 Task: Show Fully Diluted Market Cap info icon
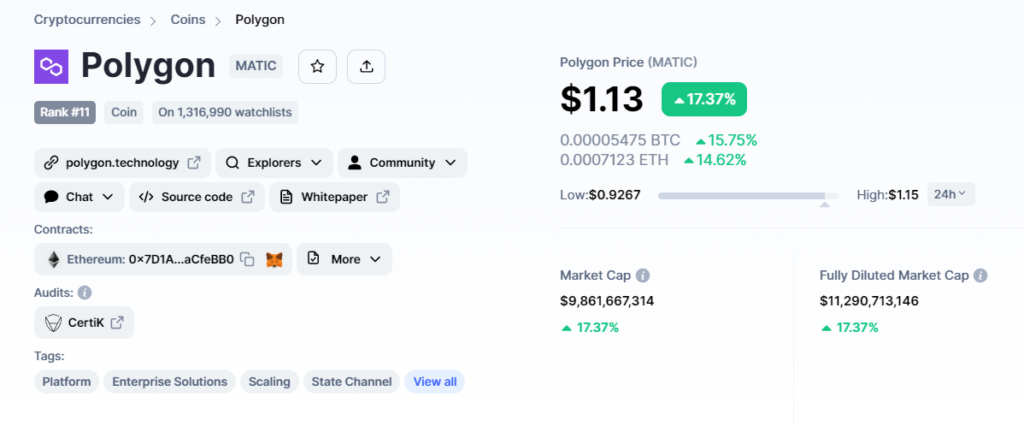(980, 276)
